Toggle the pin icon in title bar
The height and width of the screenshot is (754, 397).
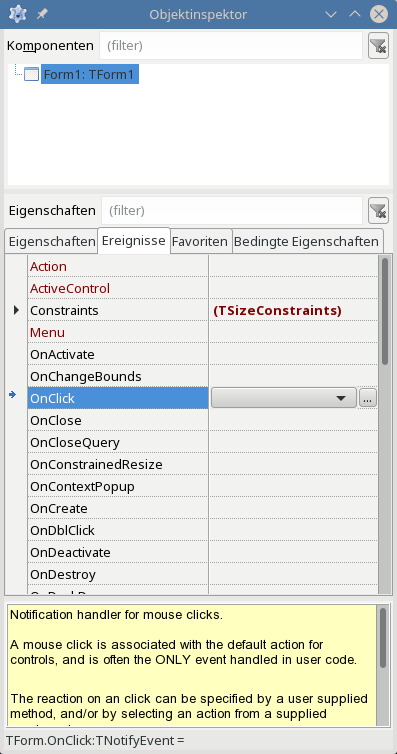41,14
